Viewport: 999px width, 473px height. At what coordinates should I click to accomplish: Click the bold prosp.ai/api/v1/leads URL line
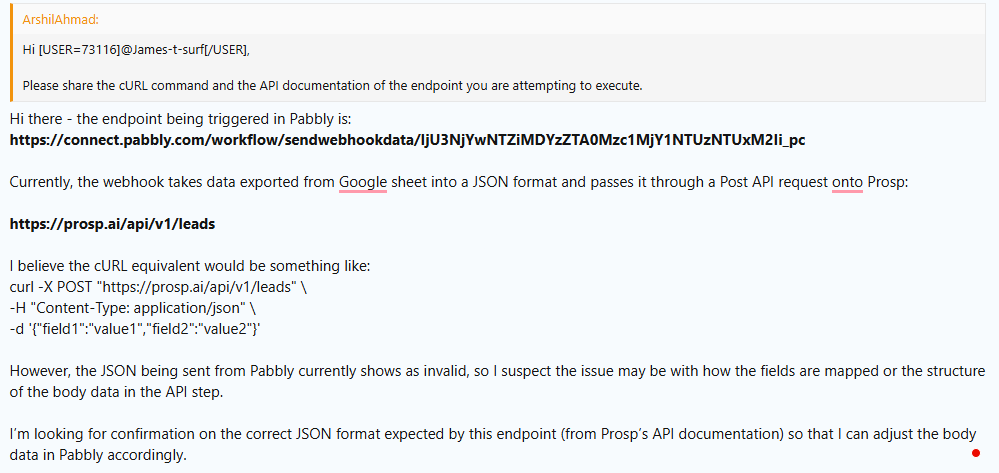click(112, 224)
